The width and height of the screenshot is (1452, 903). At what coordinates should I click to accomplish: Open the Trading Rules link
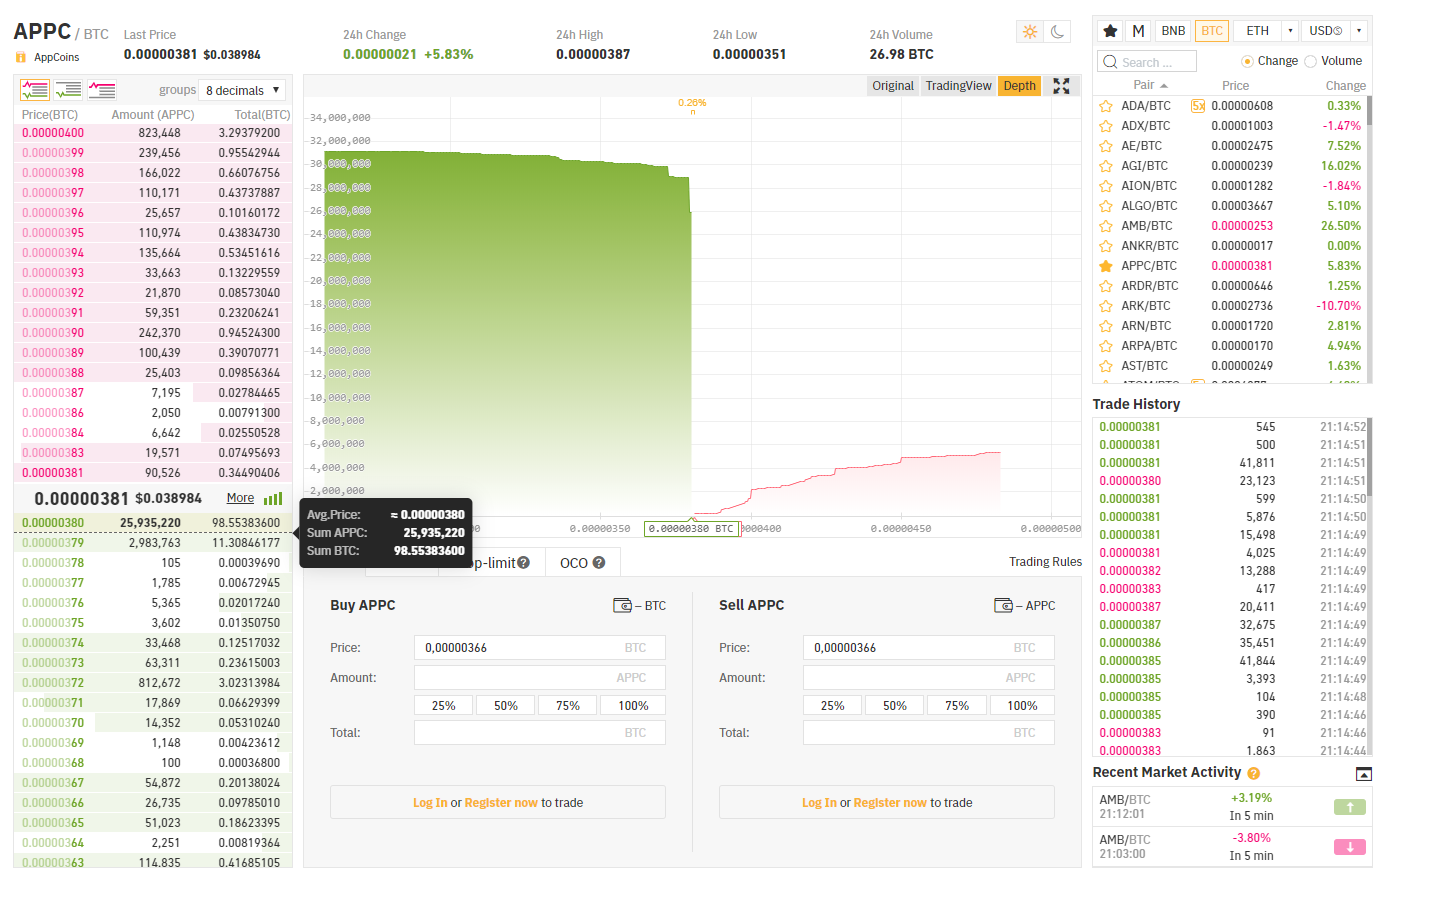(1045, 562)
